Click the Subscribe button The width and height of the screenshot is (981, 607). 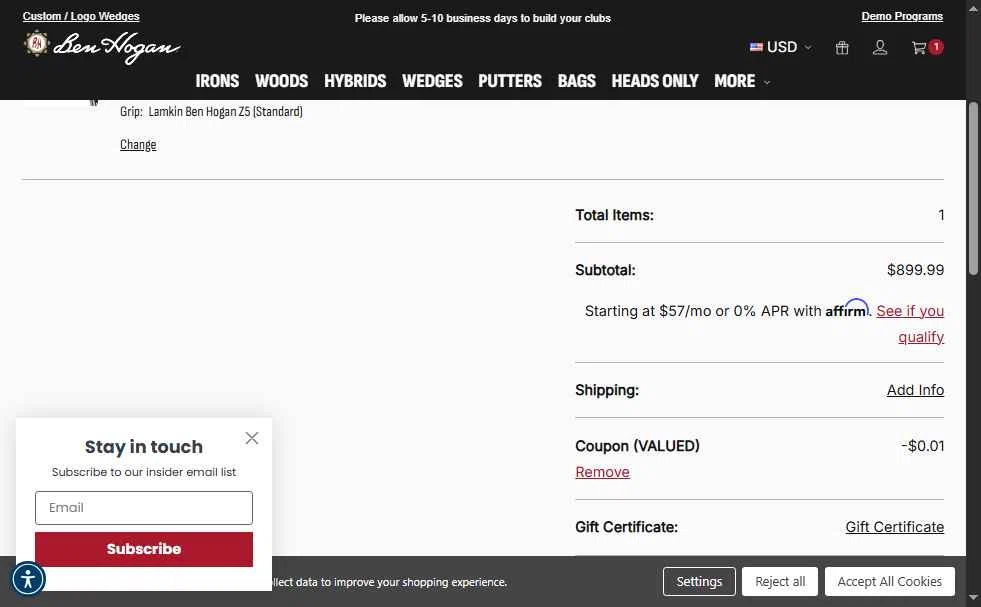coord(144,549)
